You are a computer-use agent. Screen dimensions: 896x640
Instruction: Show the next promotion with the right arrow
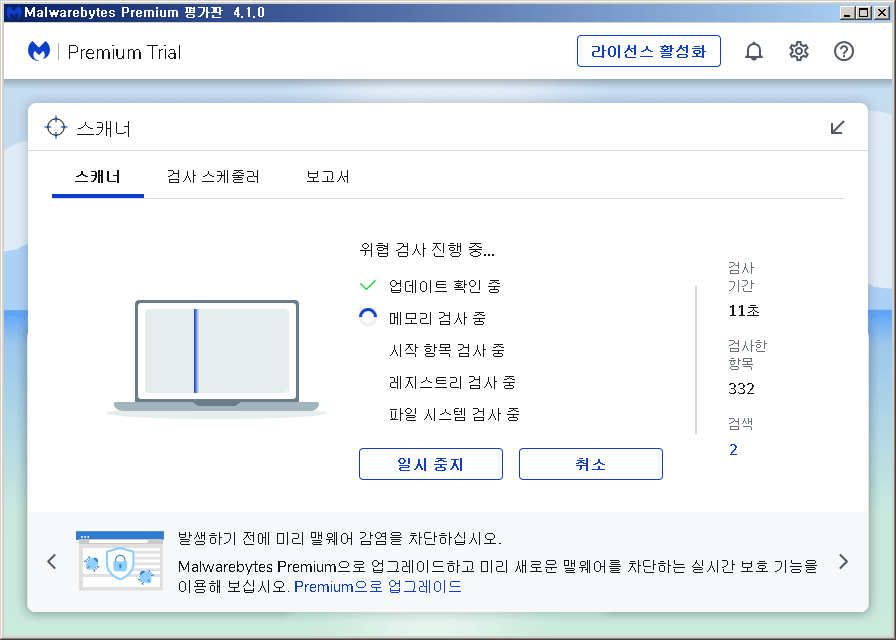click(x=843, y=562)
